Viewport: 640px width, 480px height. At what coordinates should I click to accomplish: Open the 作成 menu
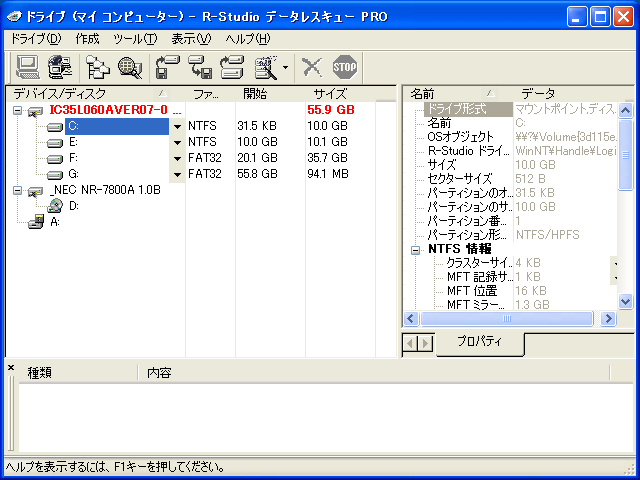point(87,39)
